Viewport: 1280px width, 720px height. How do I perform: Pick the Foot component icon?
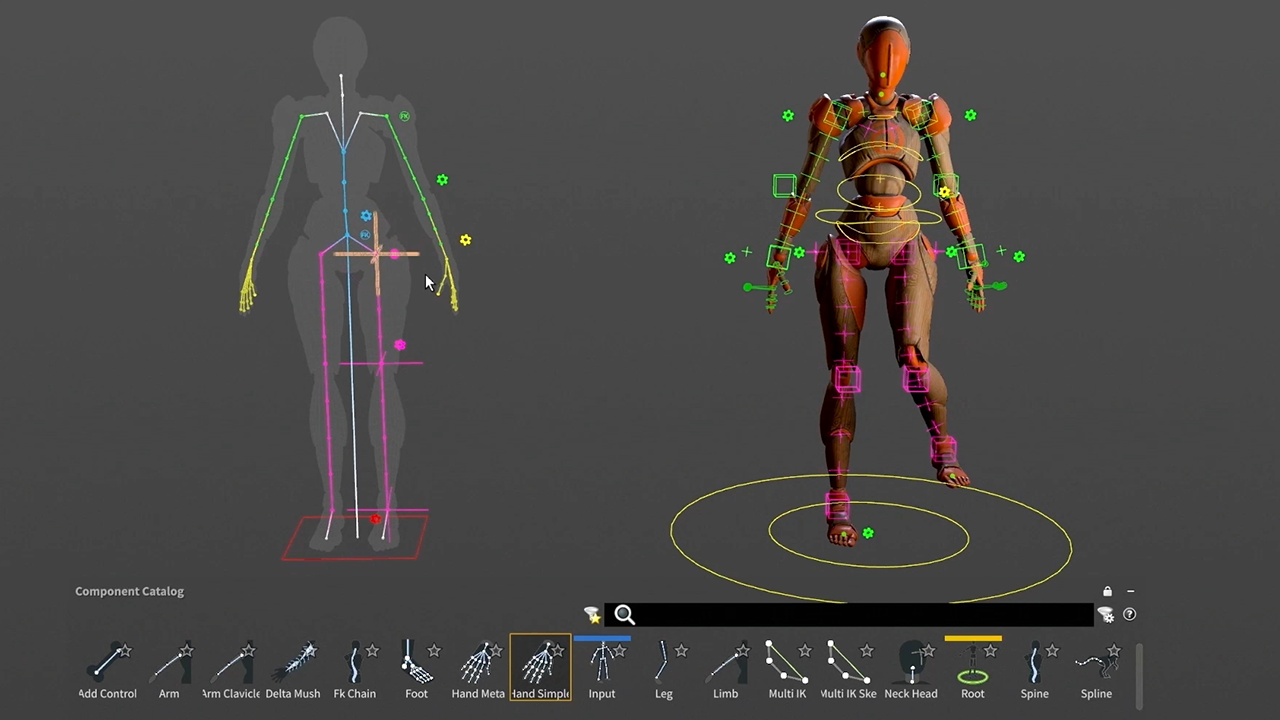(416, 667)
